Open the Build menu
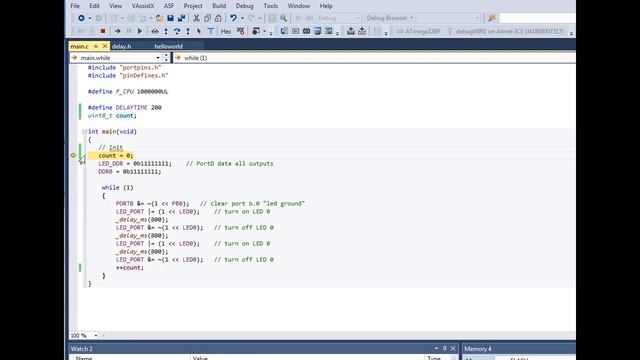640x360 pixels. (219, 6)
